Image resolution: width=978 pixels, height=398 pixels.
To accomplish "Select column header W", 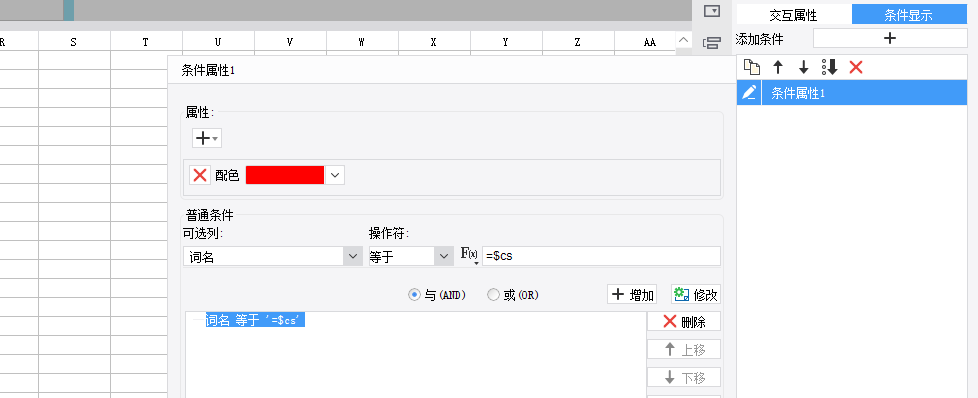I will pos(362,42).
